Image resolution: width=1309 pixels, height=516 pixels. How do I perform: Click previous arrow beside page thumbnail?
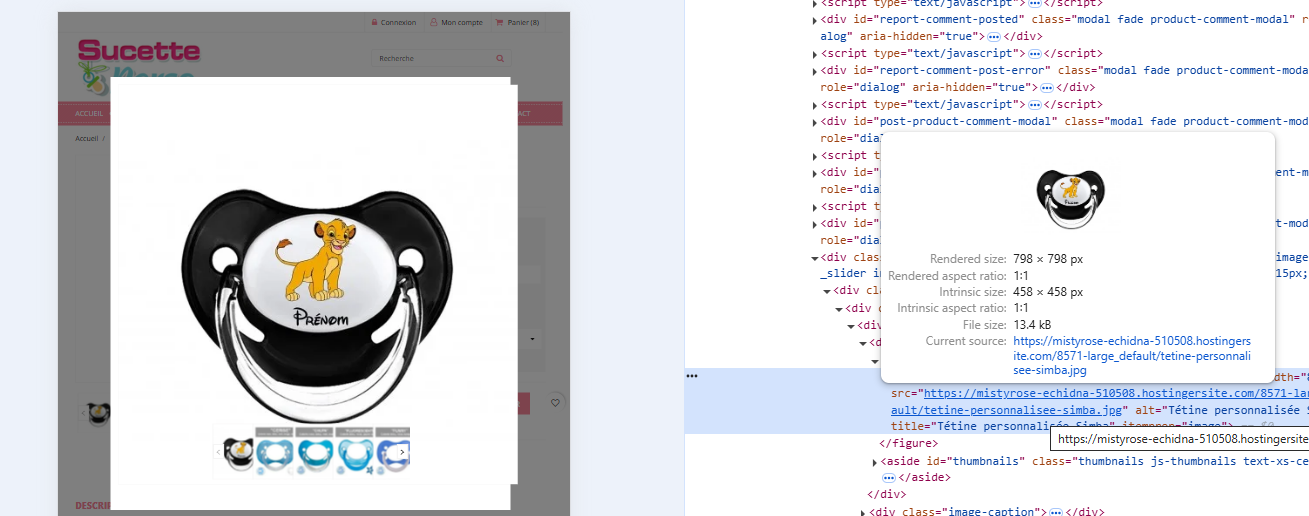click(82, 411)
